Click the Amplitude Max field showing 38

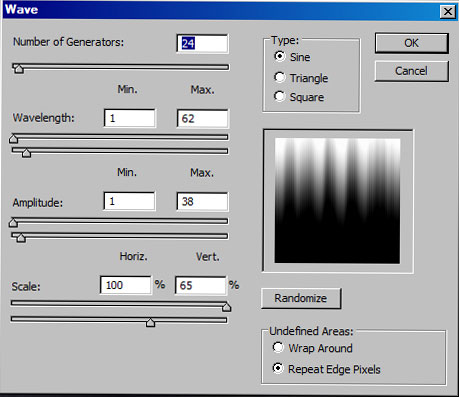(x=202, y=201)
